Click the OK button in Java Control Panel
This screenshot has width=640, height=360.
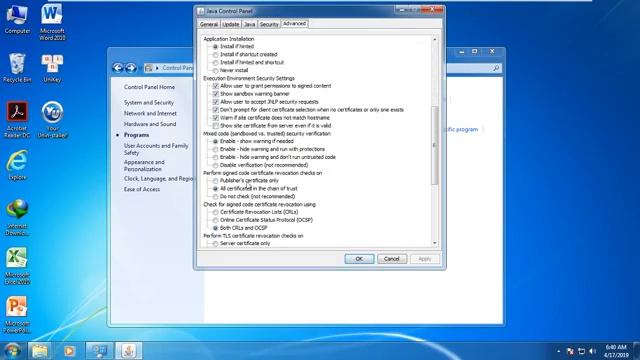(x=359, y=259)
